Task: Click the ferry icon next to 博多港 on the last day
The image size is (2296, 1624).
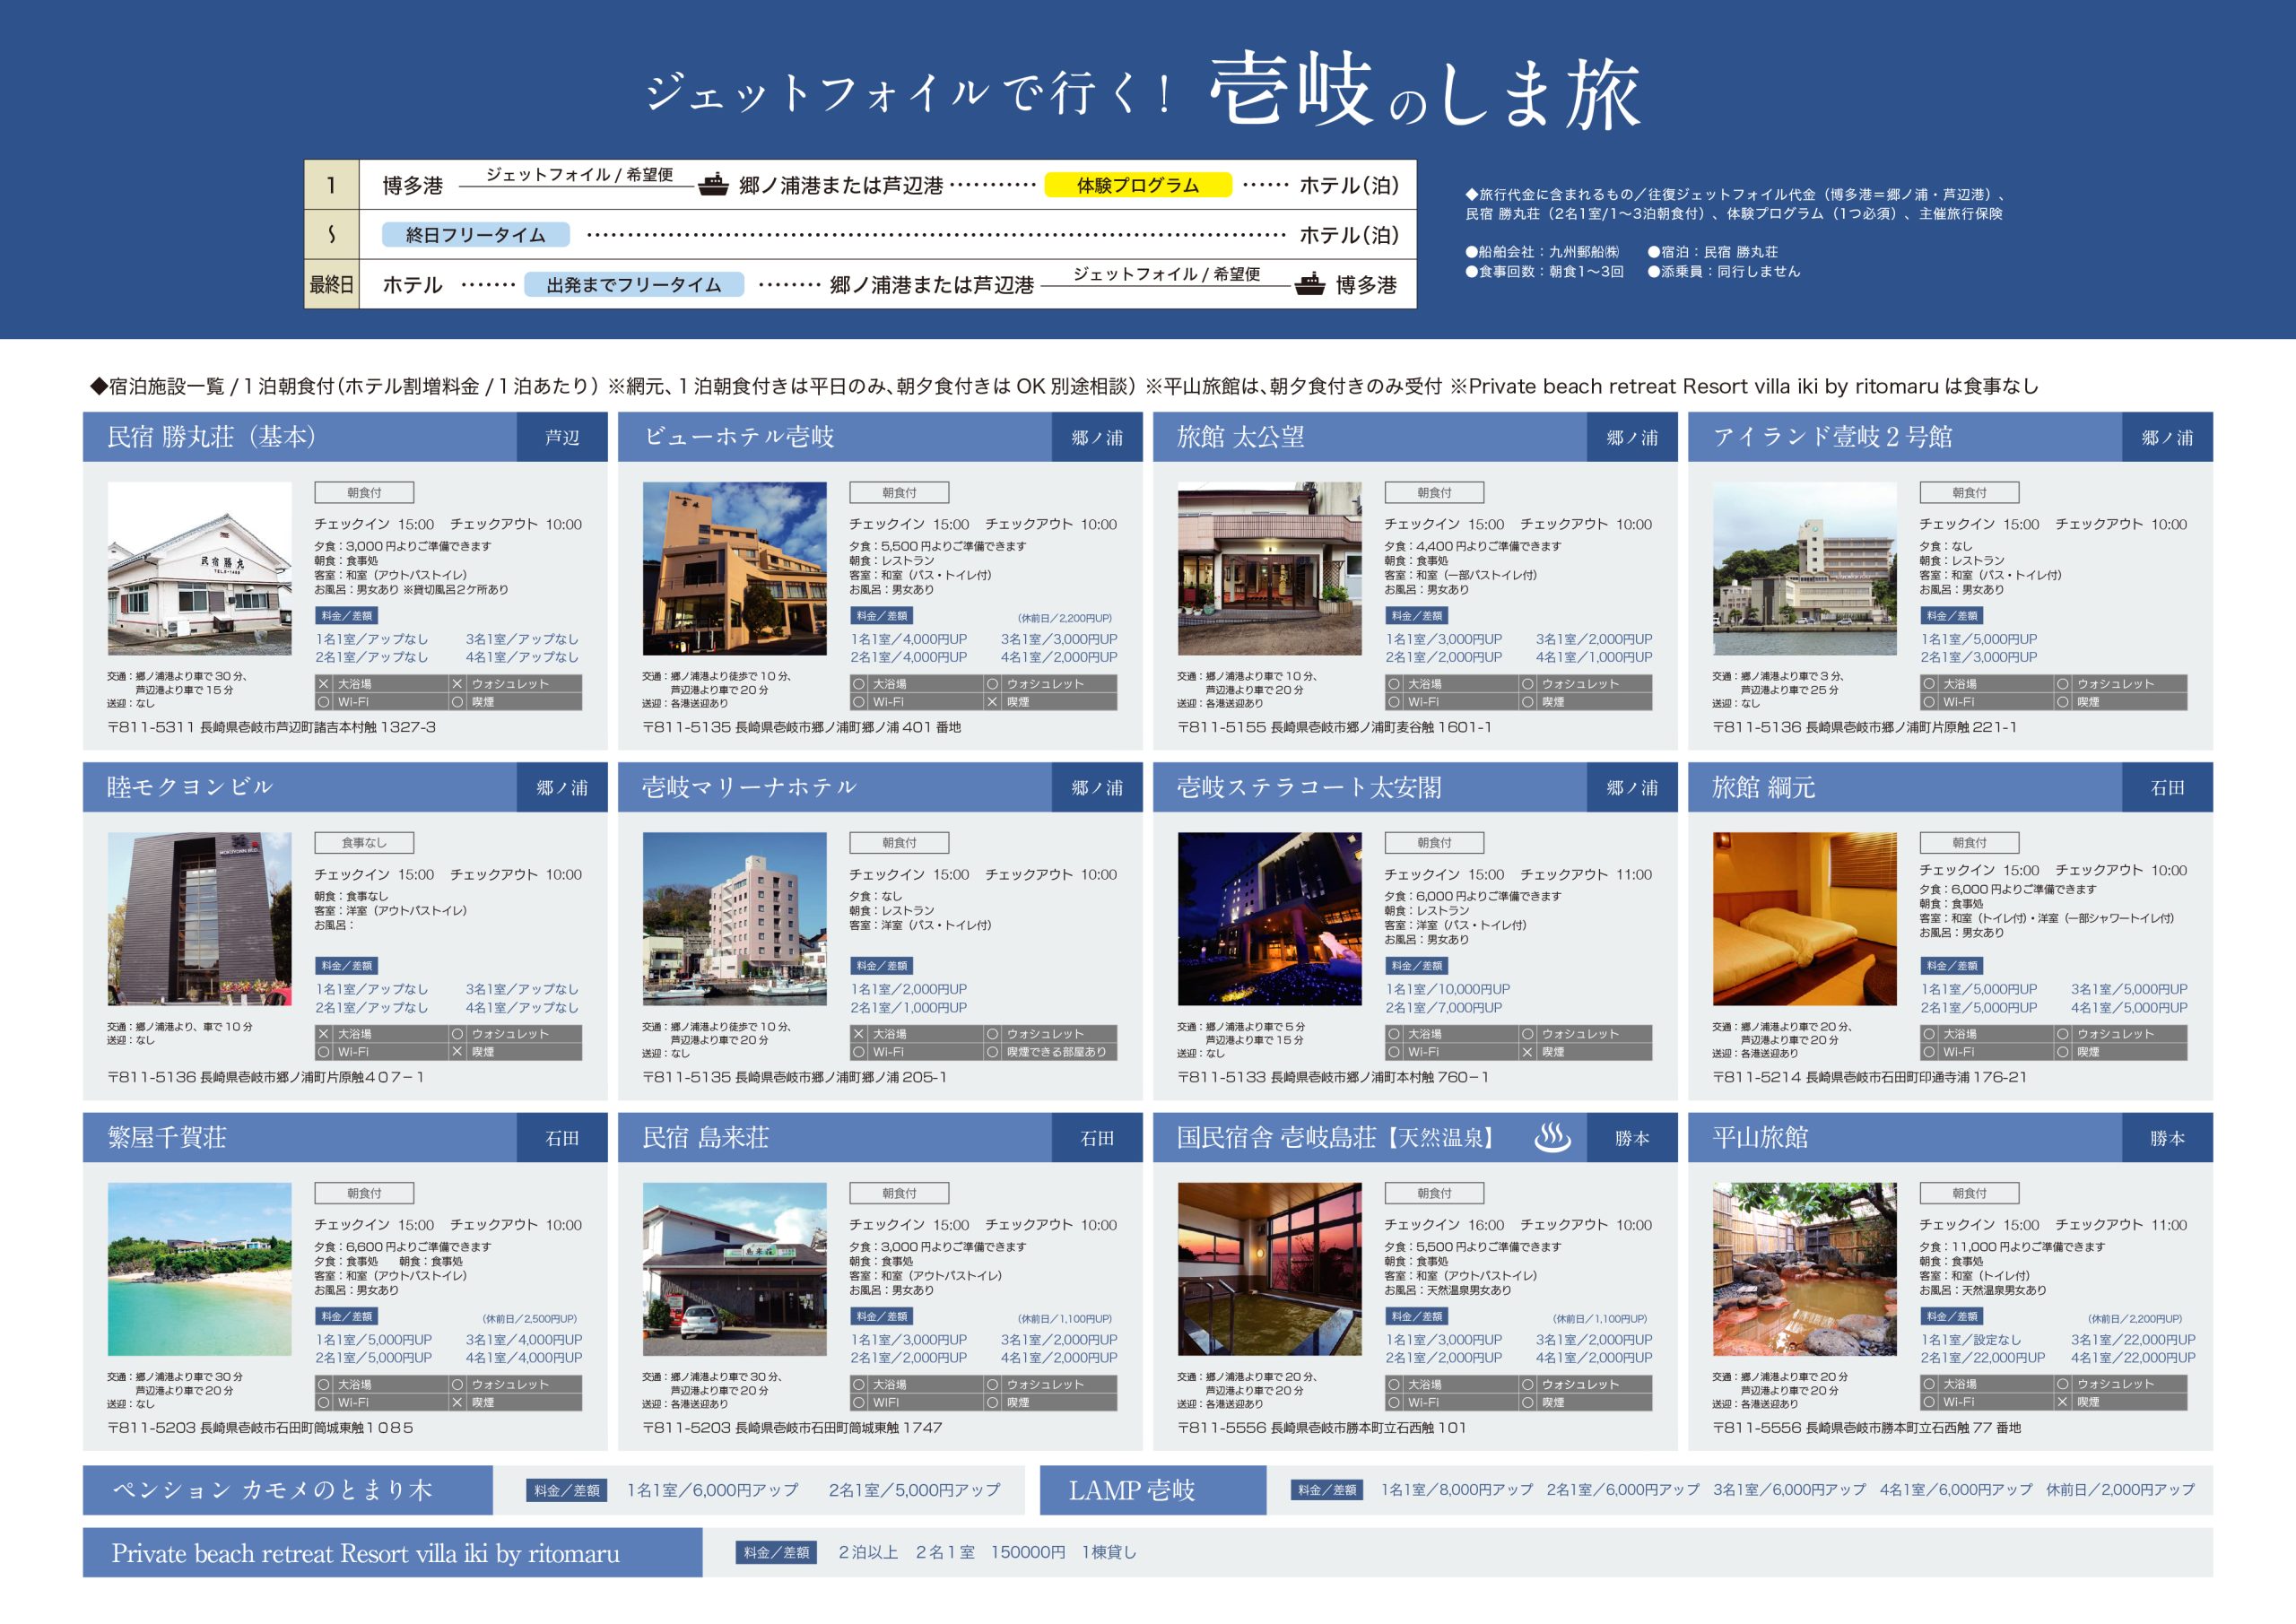Action: coord(1310,285)
